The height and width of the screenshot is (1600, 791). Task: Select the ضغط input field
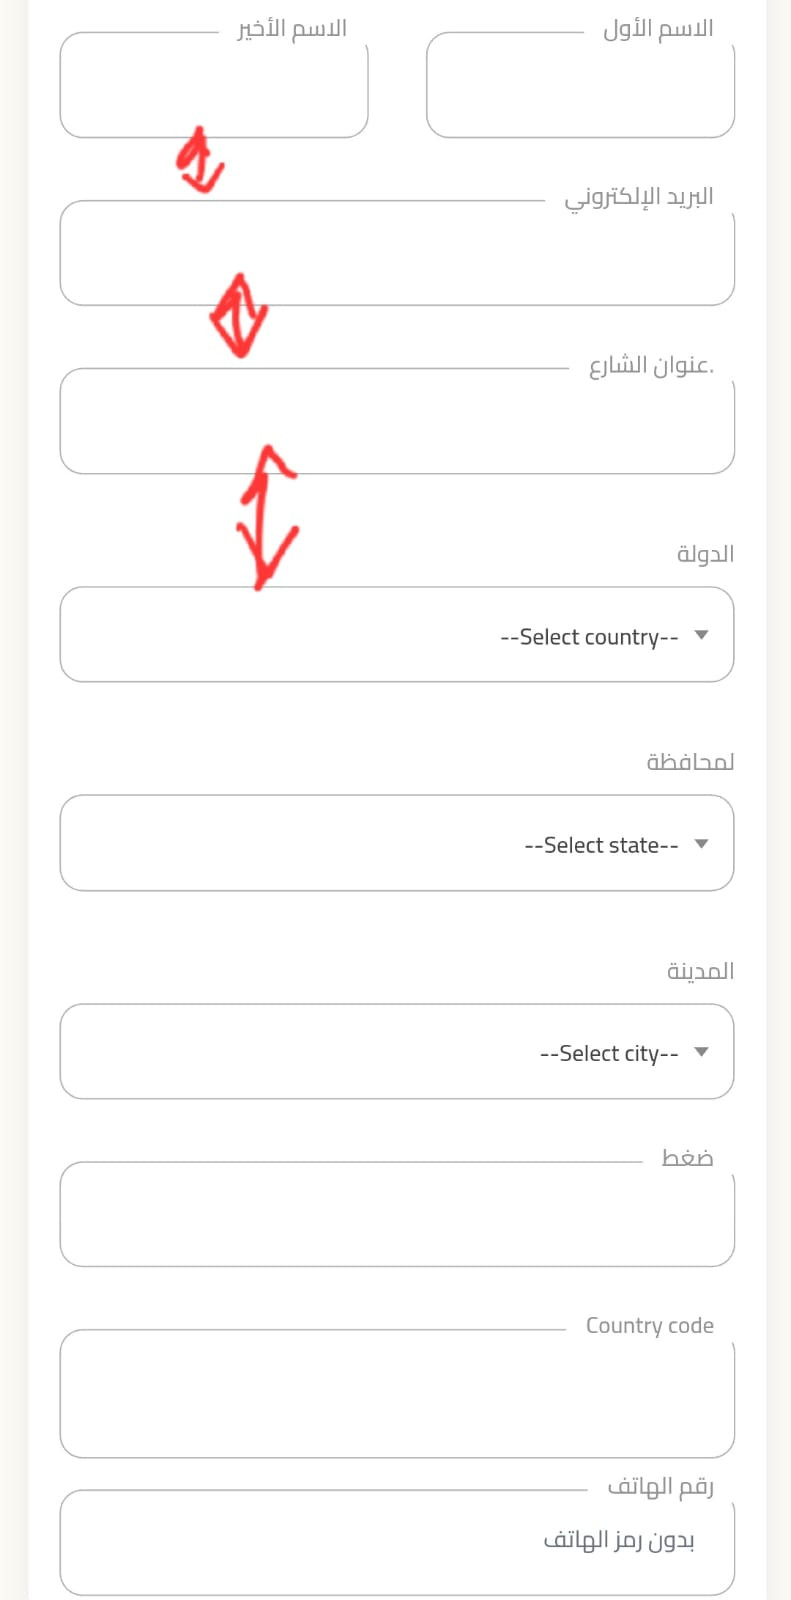[x=397, y=1214]
